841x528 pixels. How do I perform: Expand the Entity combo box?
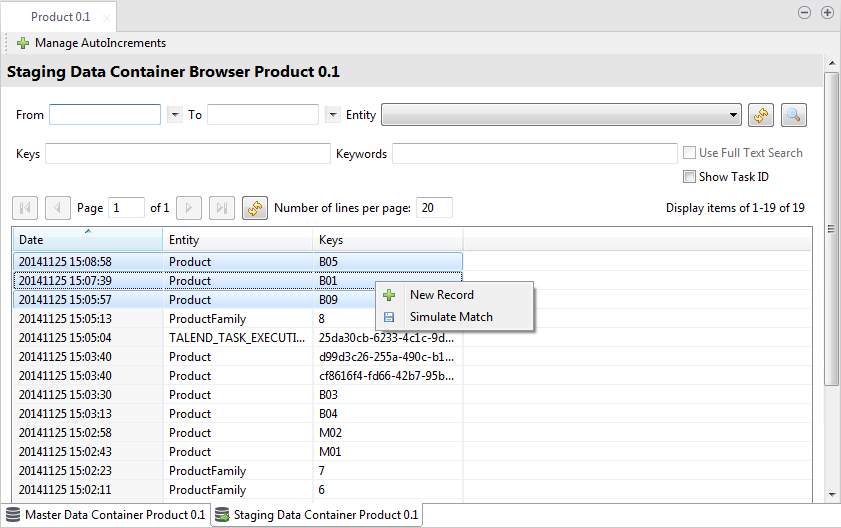point(734,115)
